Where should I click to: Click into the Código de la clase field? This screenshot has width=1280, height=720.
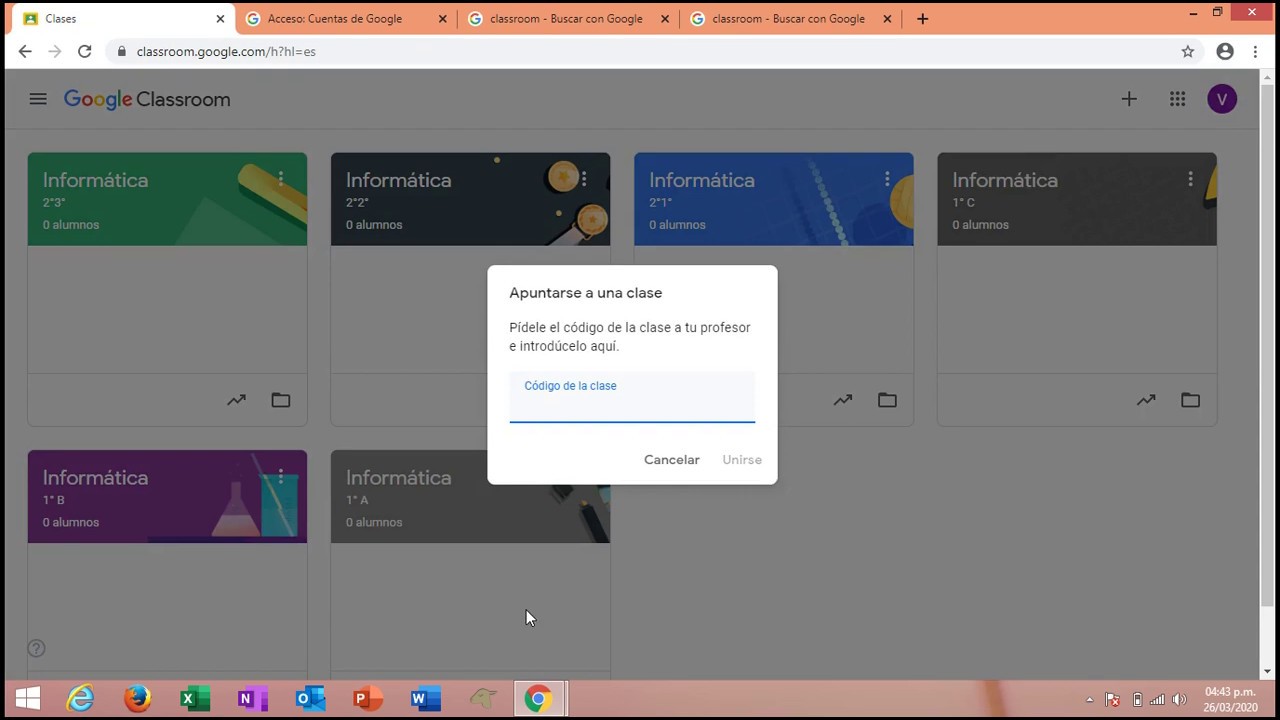point(632,397)
